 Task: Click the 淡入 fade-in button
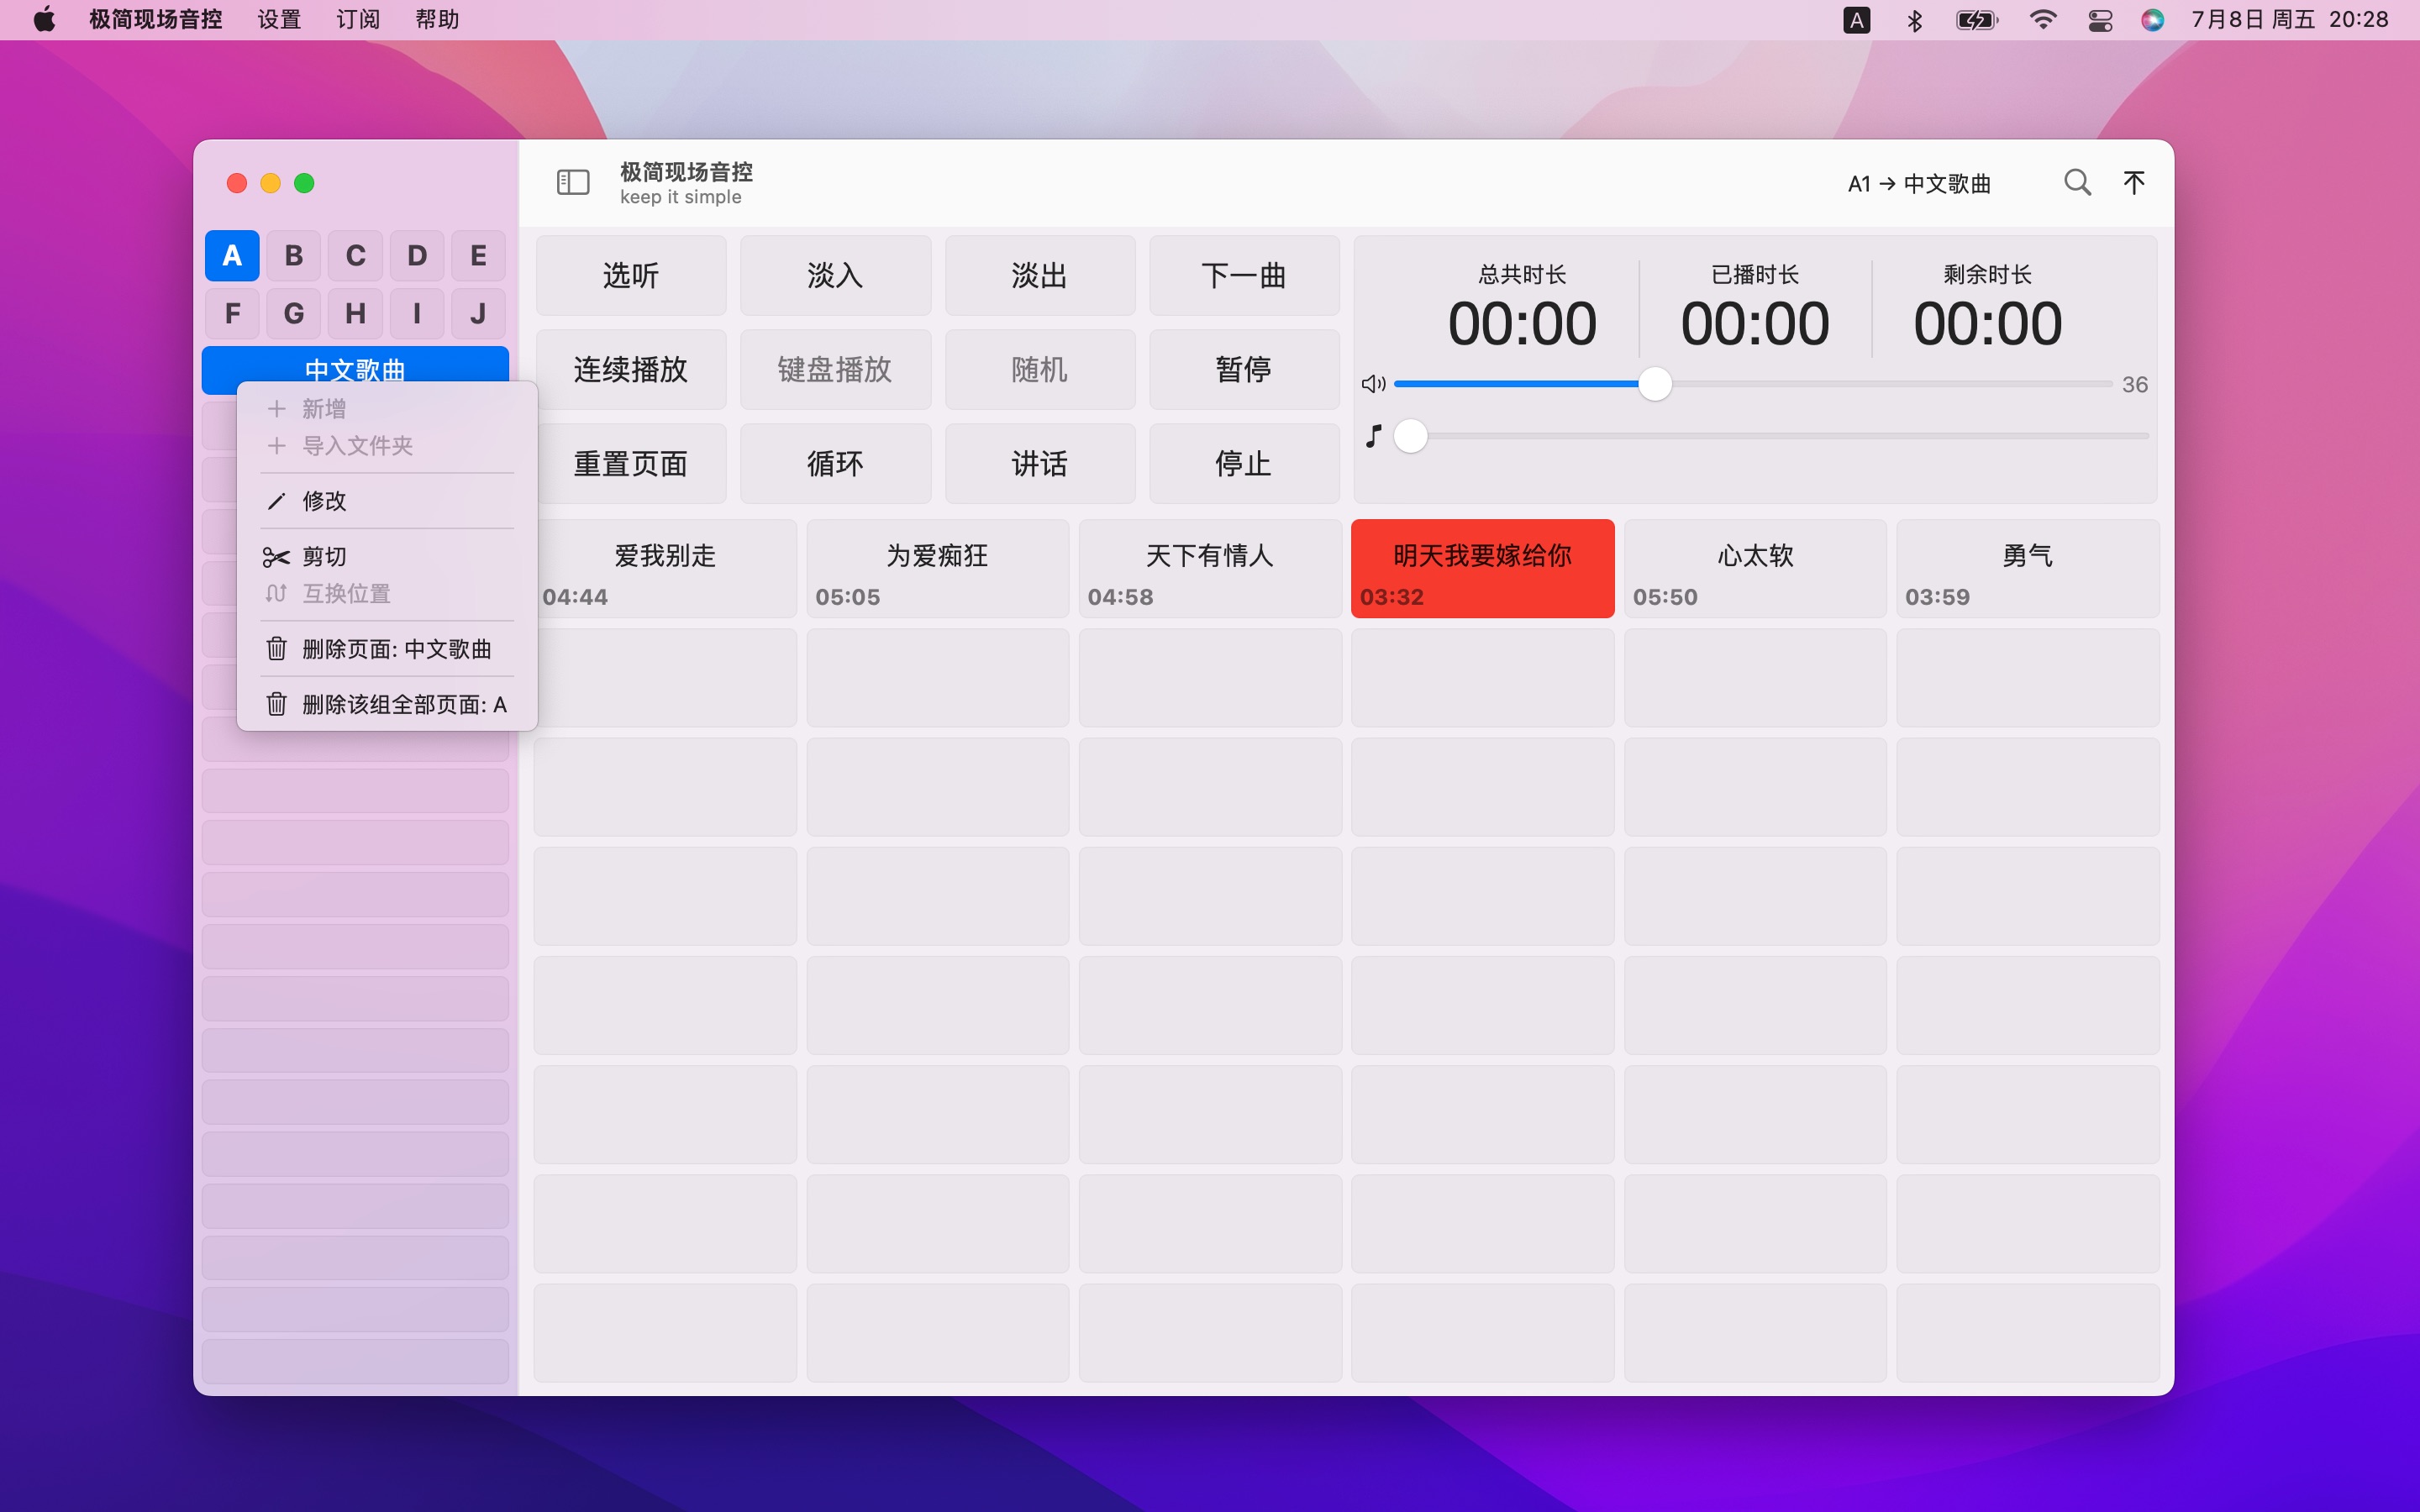tap(835, 275)
